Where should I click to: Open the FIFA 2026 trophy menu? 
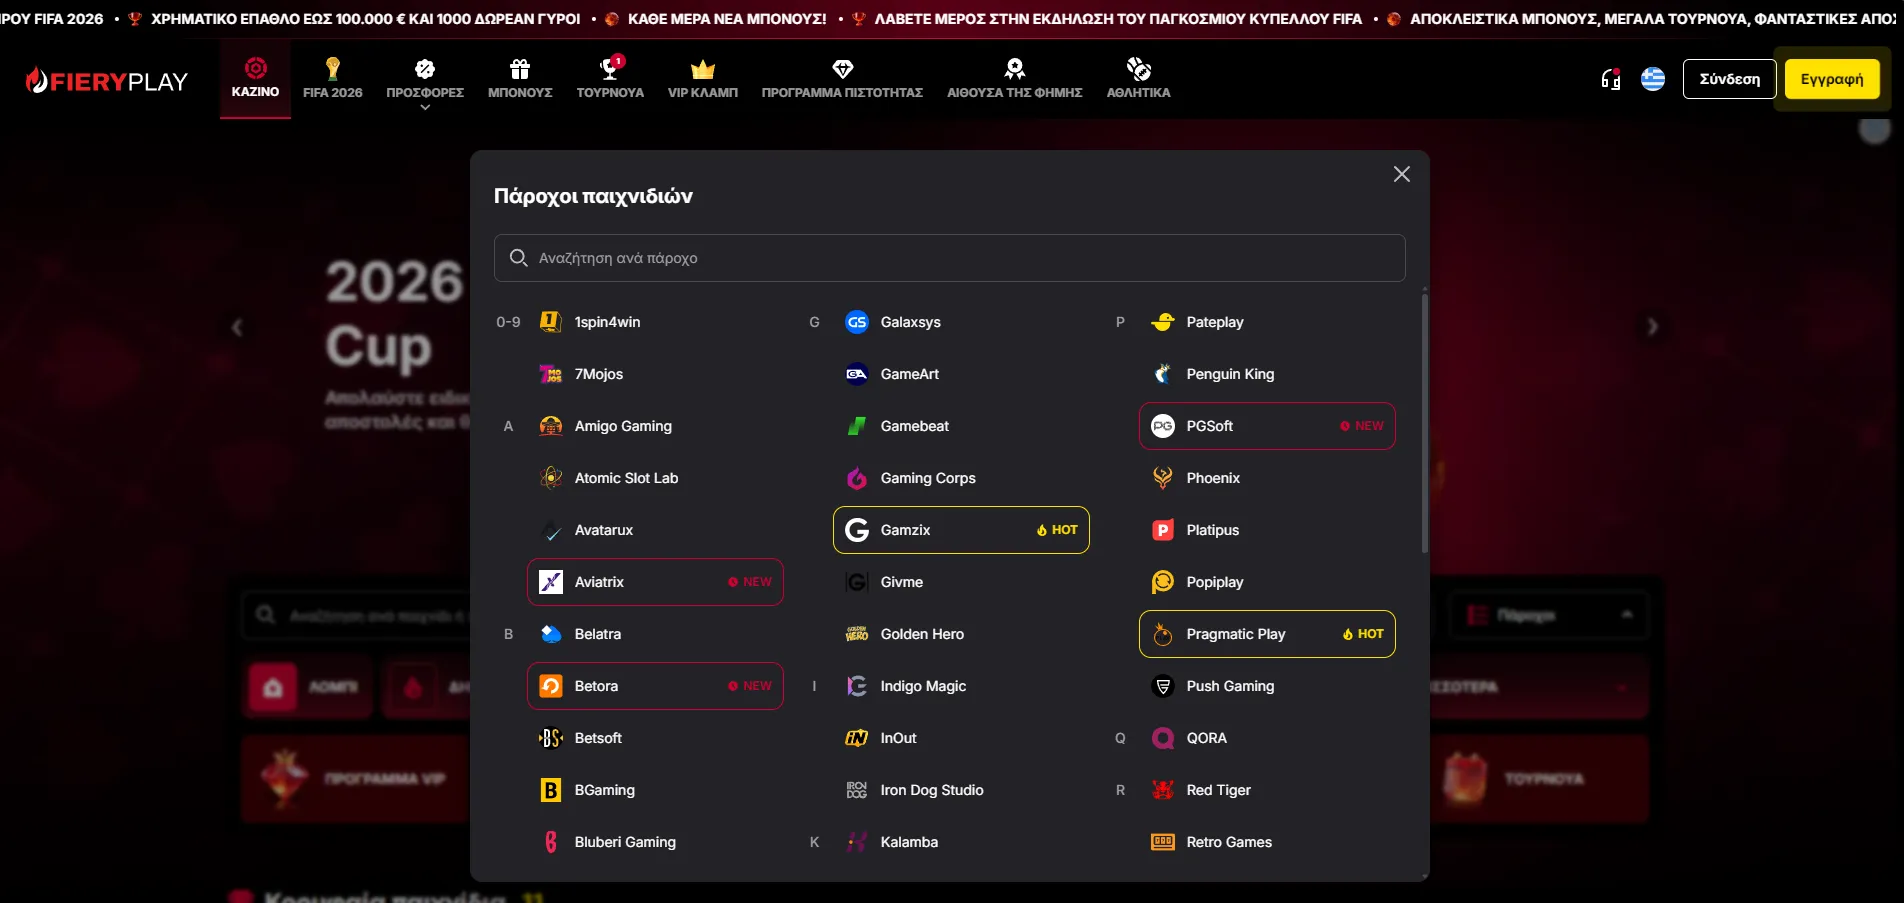tap(333, 79)
